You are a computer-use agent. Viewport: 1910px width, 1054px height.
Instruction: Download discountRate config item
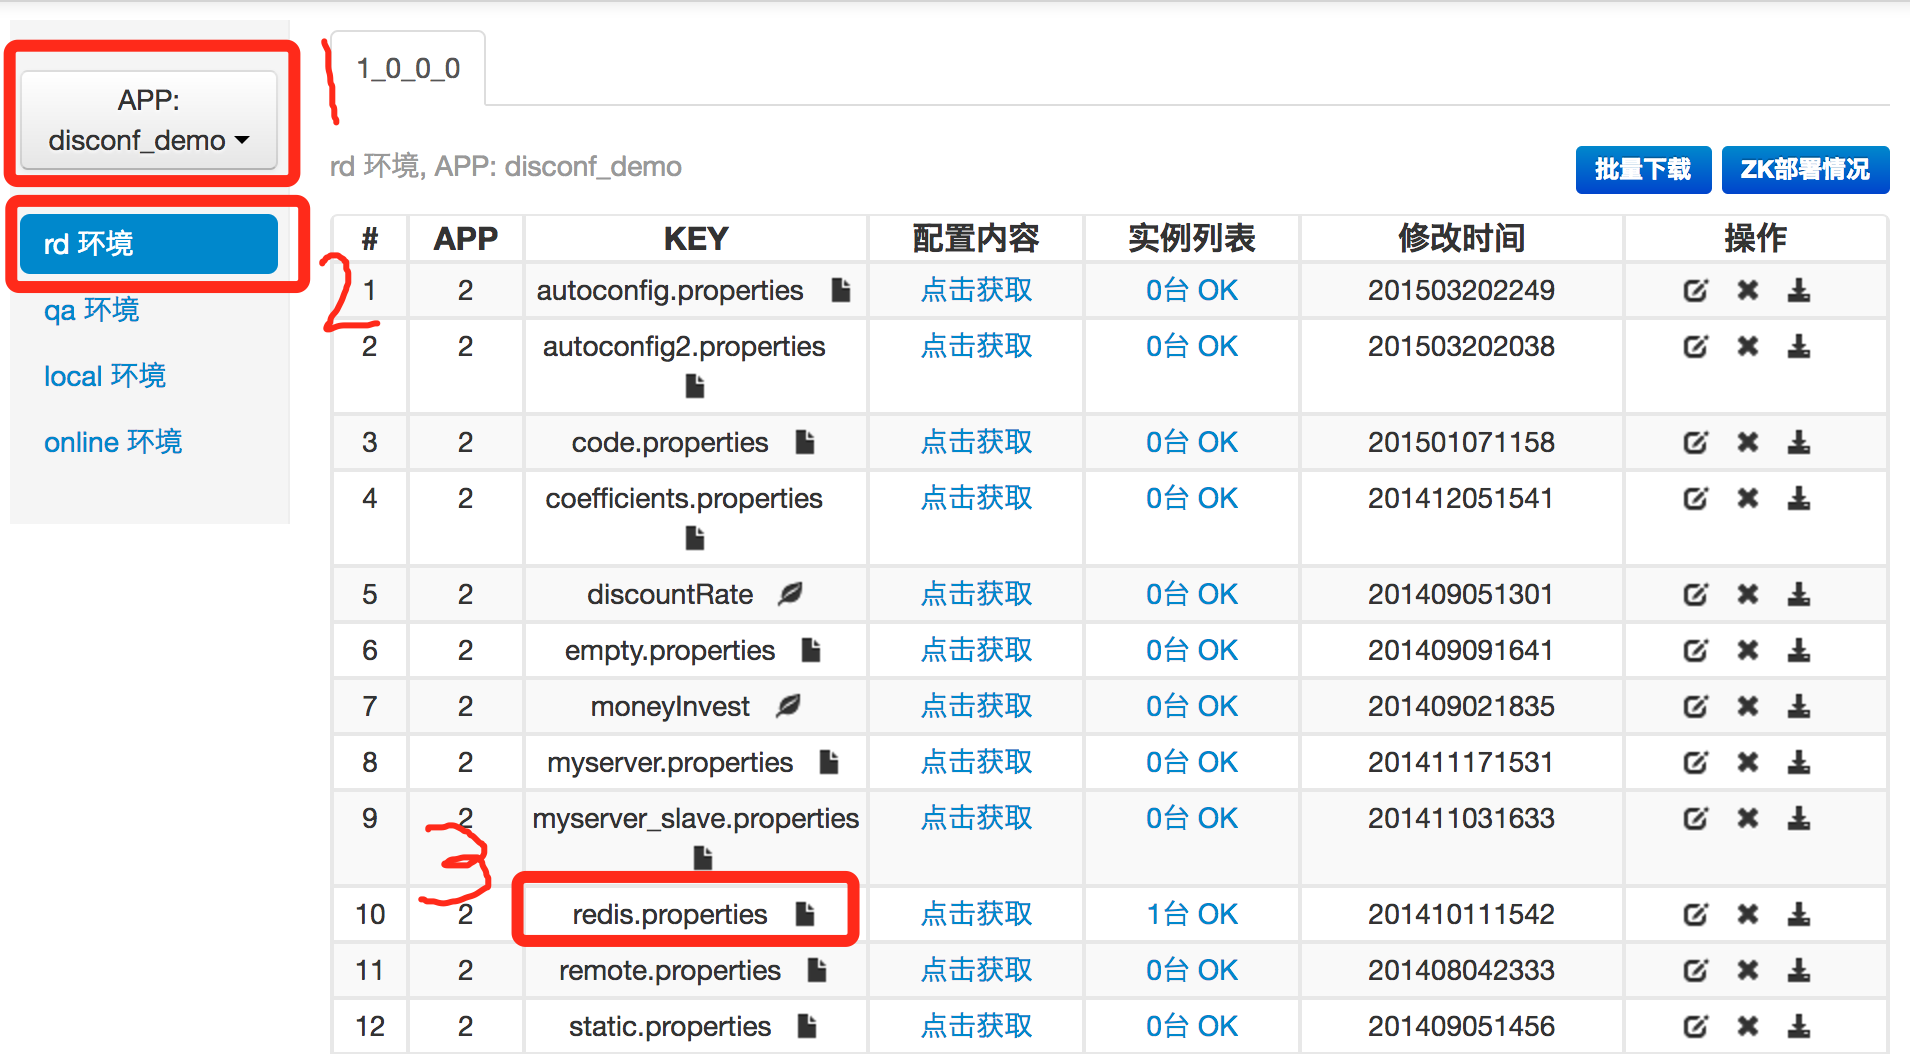(x=1799, y=595)
